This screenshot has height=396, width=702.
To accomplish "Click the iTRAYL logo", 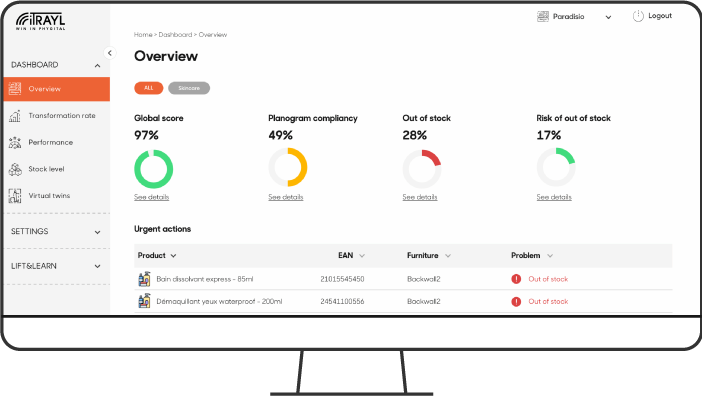I will (x=40, y=21).
